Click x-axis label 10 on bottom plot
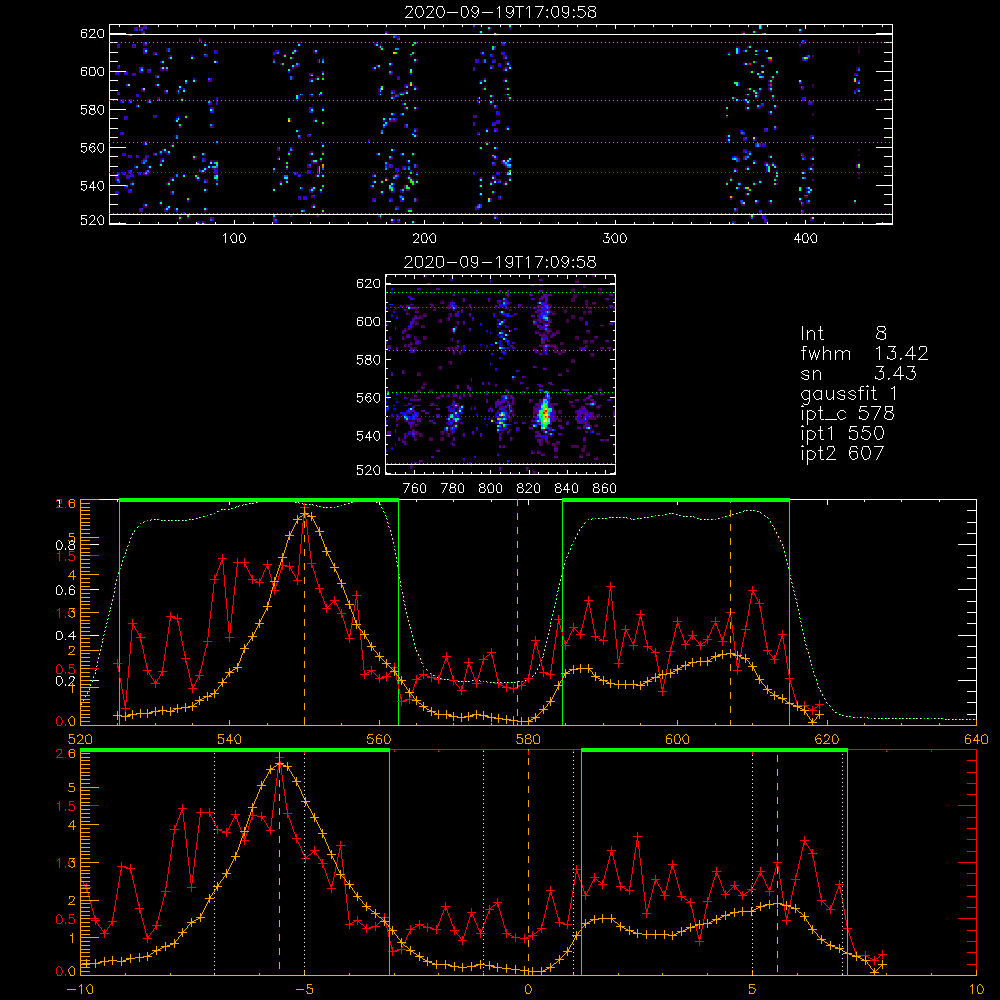1000x1000 pixels. [976, 989]
